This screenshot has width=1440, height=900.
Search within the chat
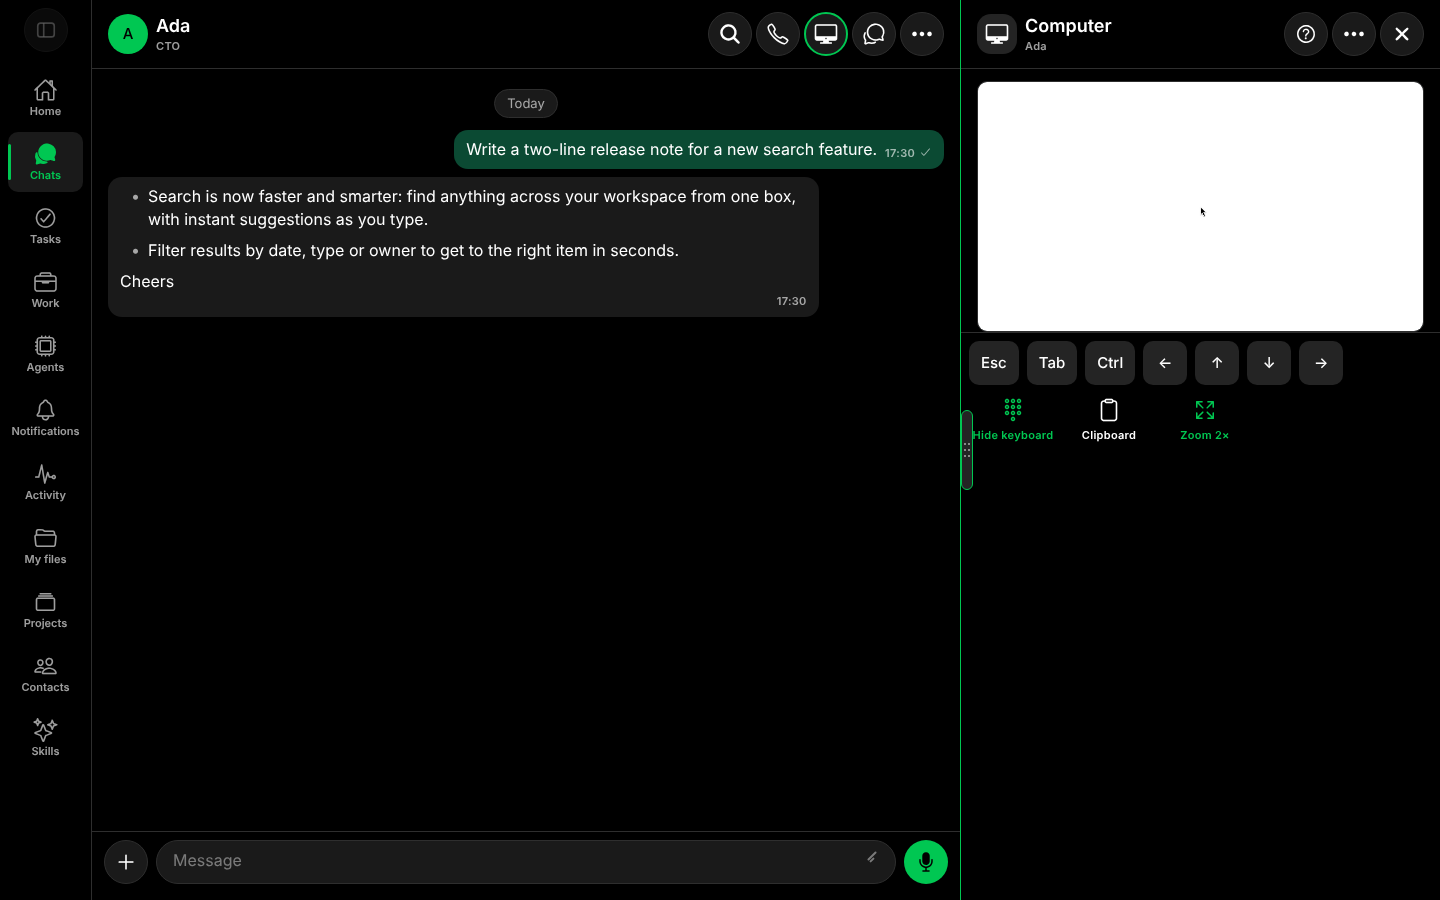click(730, 34)
